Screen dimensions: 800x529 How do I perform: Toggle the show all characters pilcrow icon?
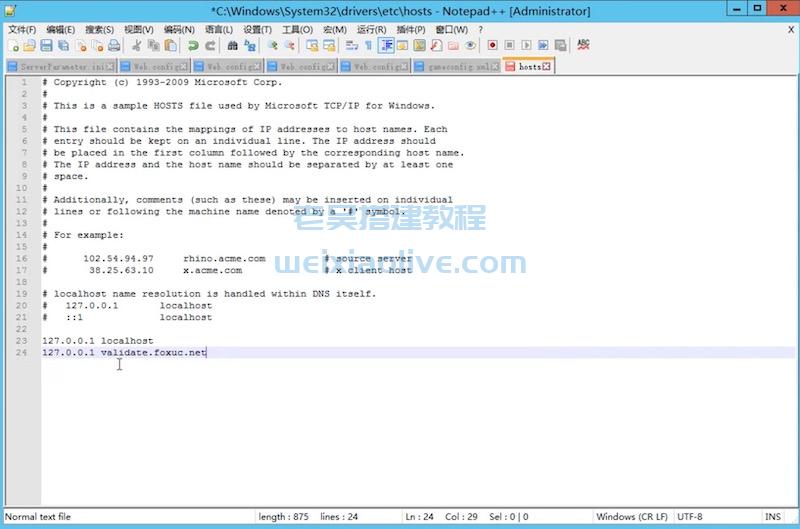pos(368,46)
